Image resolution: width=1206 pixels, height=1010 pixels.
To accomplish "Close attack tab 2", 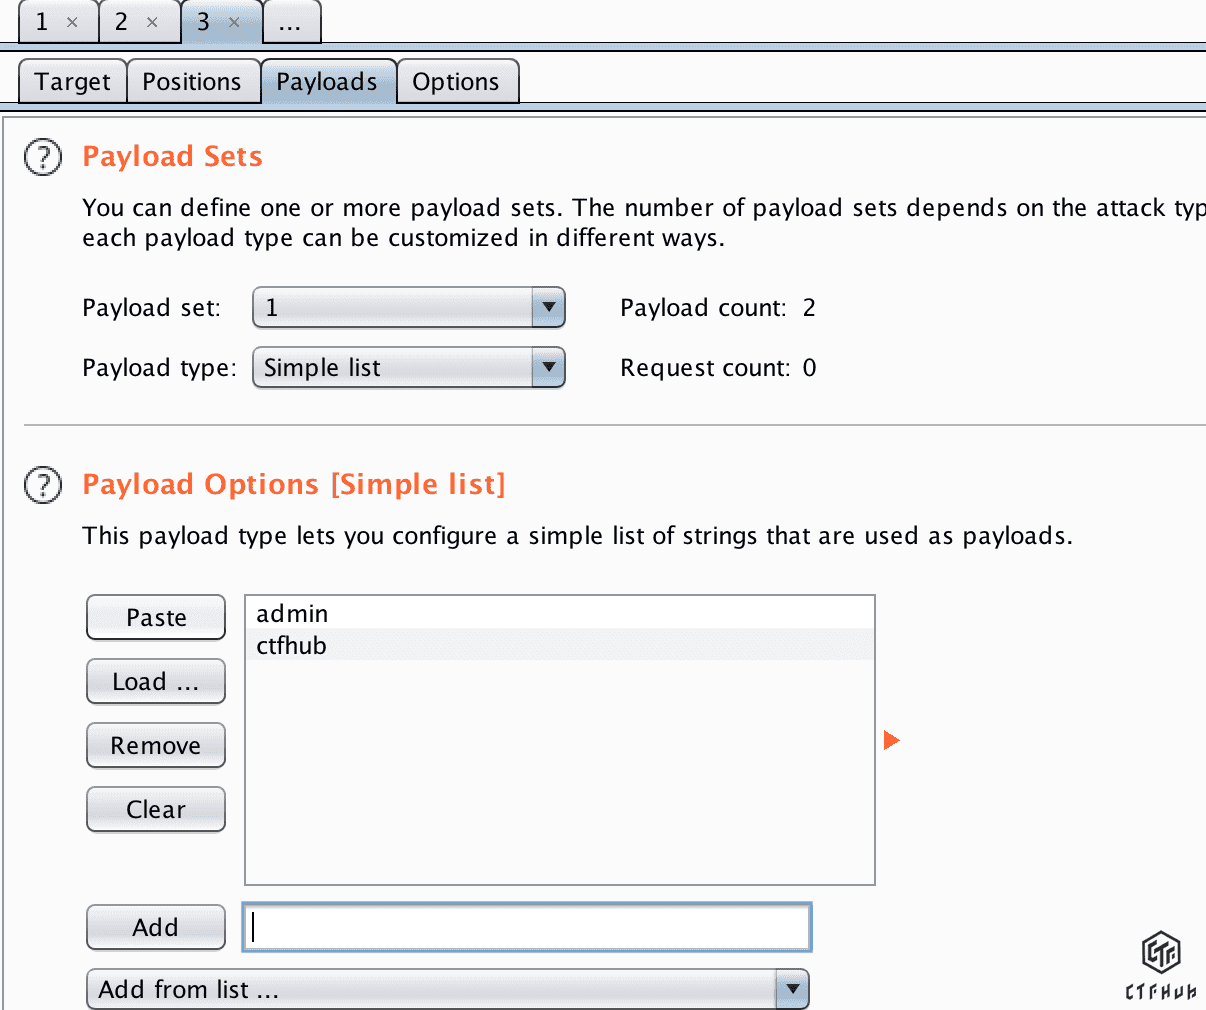I will click(x=152, y=22).
